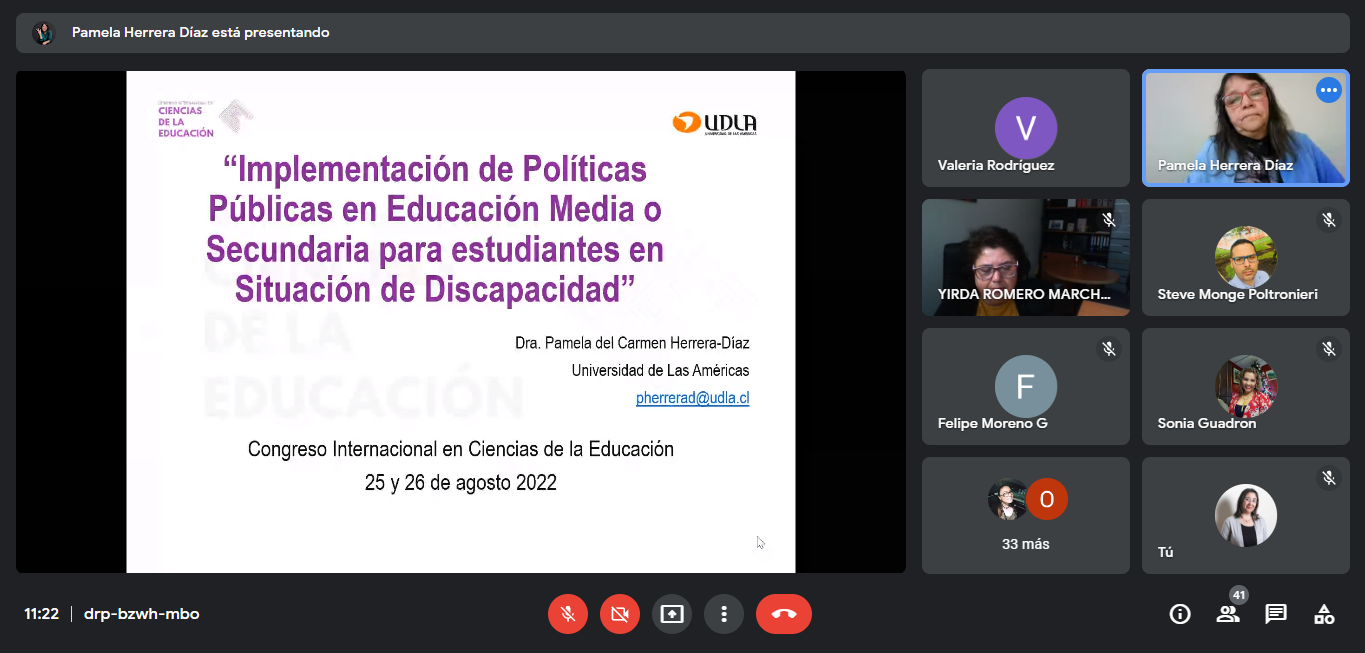Select Valeria Rodríguez participant tile

(x=1026, y=128)
